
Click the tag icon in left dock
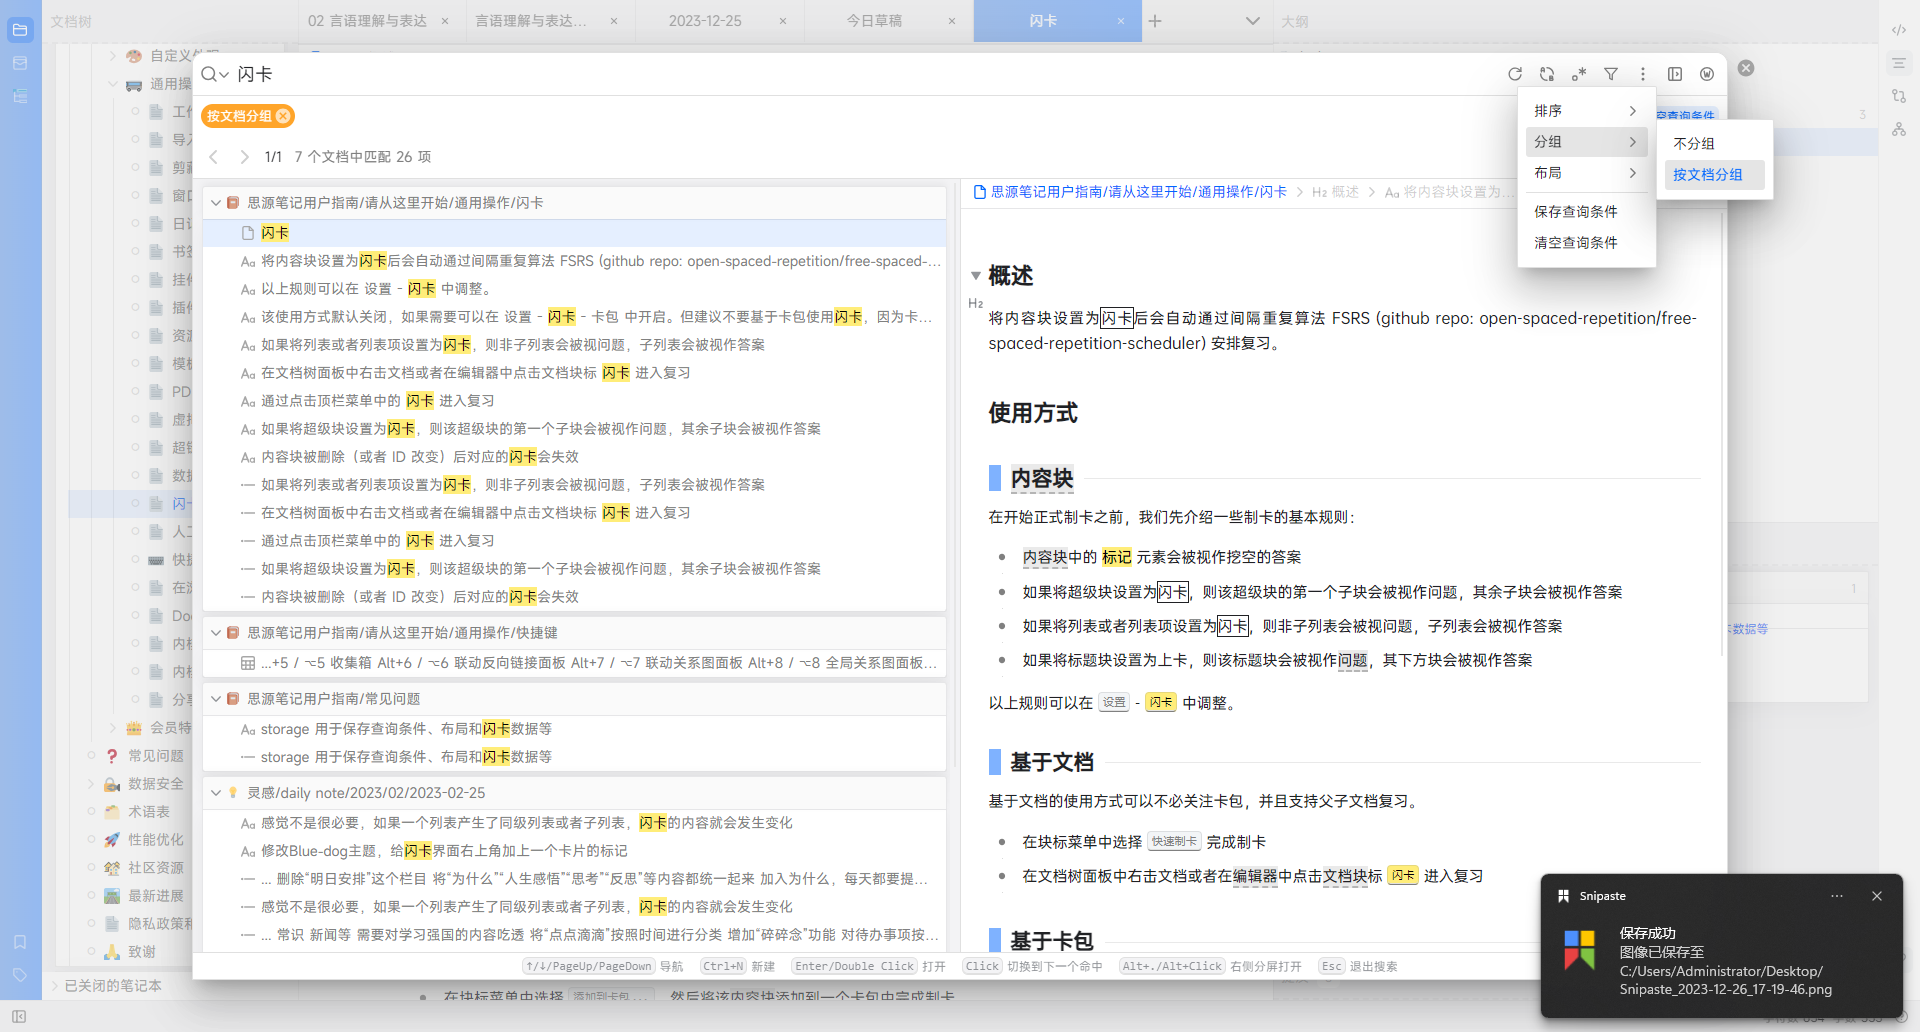coord(20,975)
